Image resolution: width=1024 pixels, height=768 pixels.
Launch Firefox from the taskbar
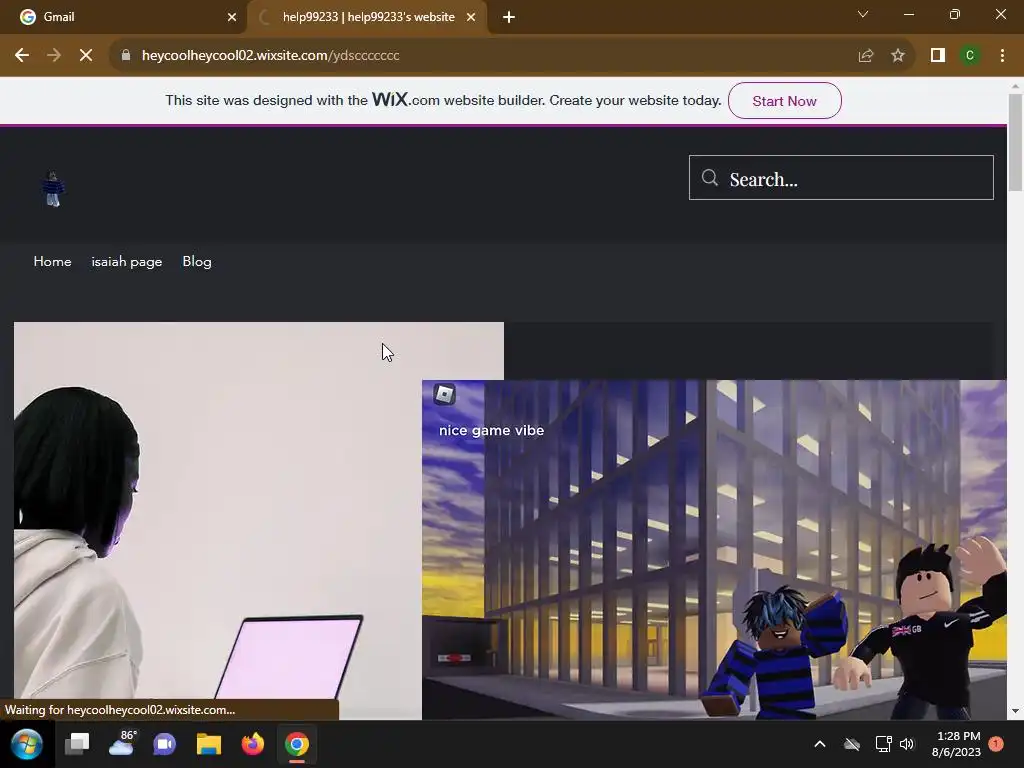(253, 744)
